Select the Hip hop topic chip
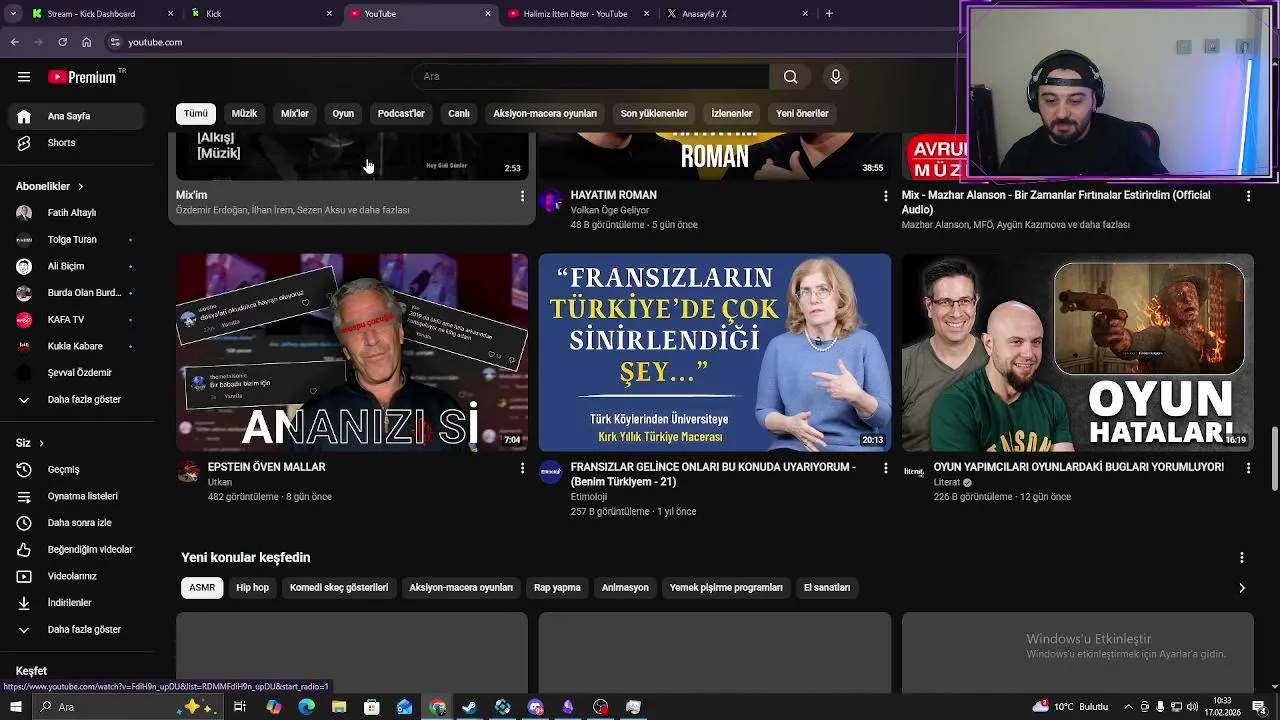Viewport: 1280px width, 720px height. point(253,588)
